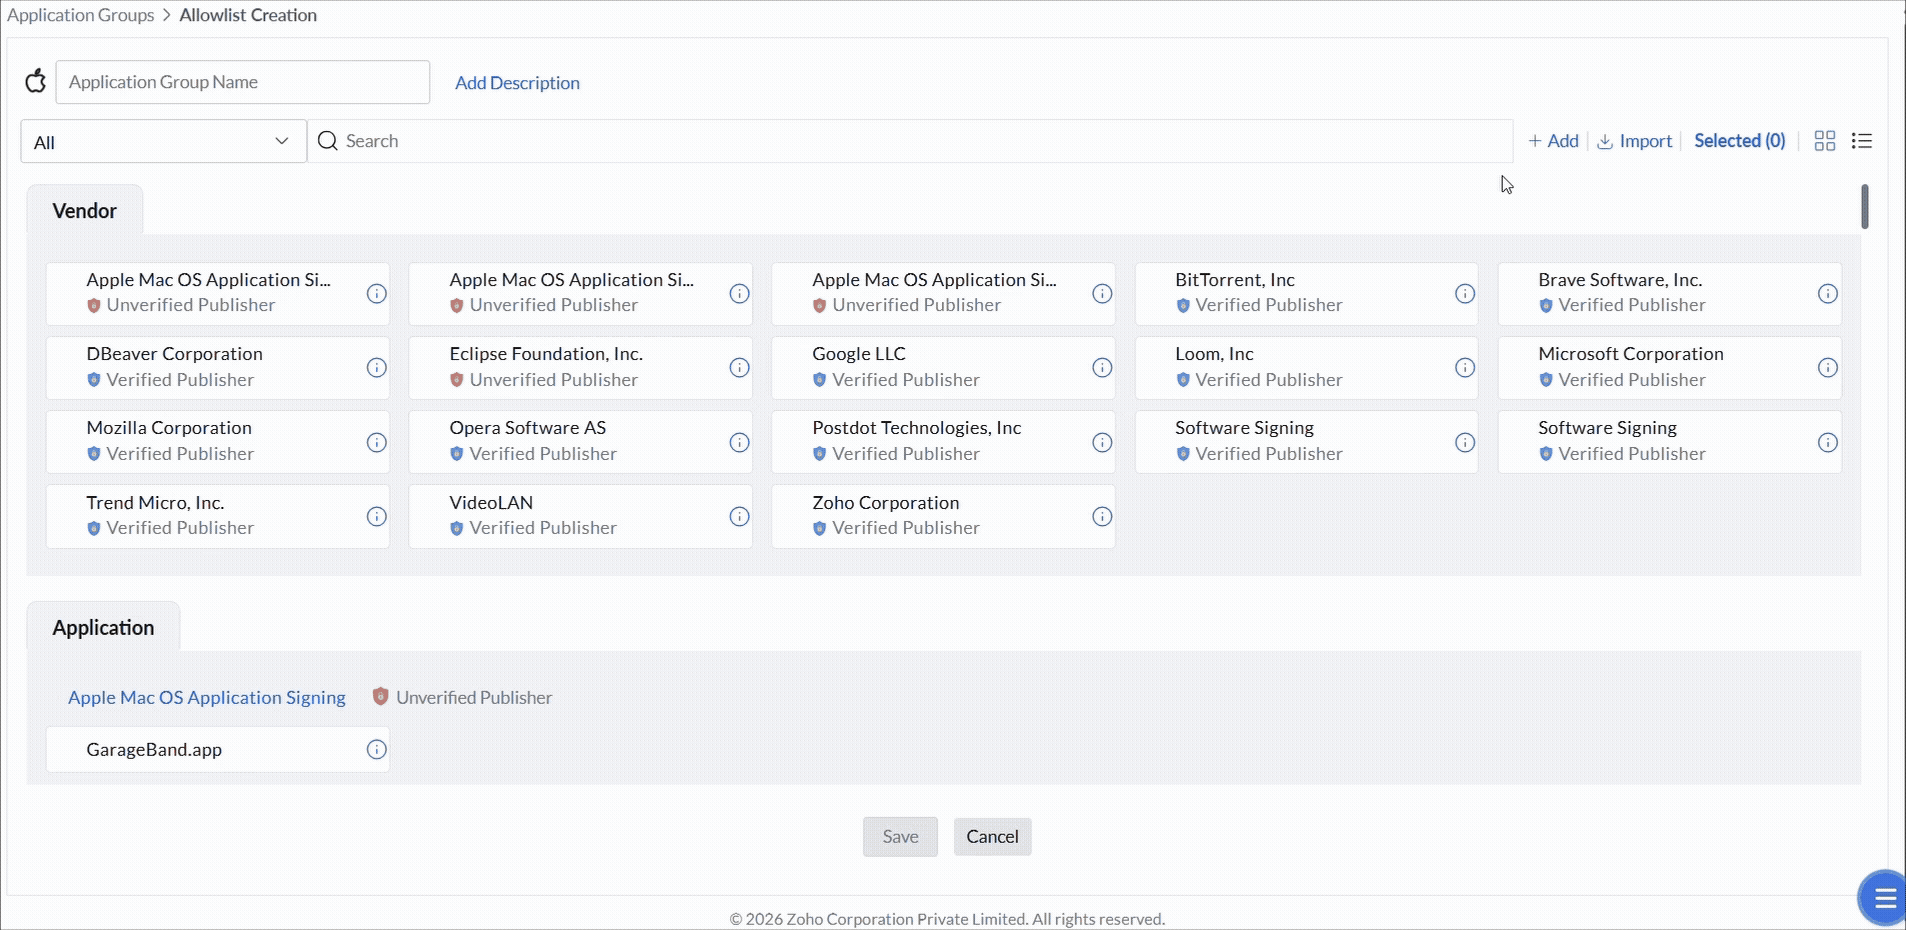Open Apple Mac OS Application Signing link
The width and height of the screenshot is (1906, 930).
[207, 697]
